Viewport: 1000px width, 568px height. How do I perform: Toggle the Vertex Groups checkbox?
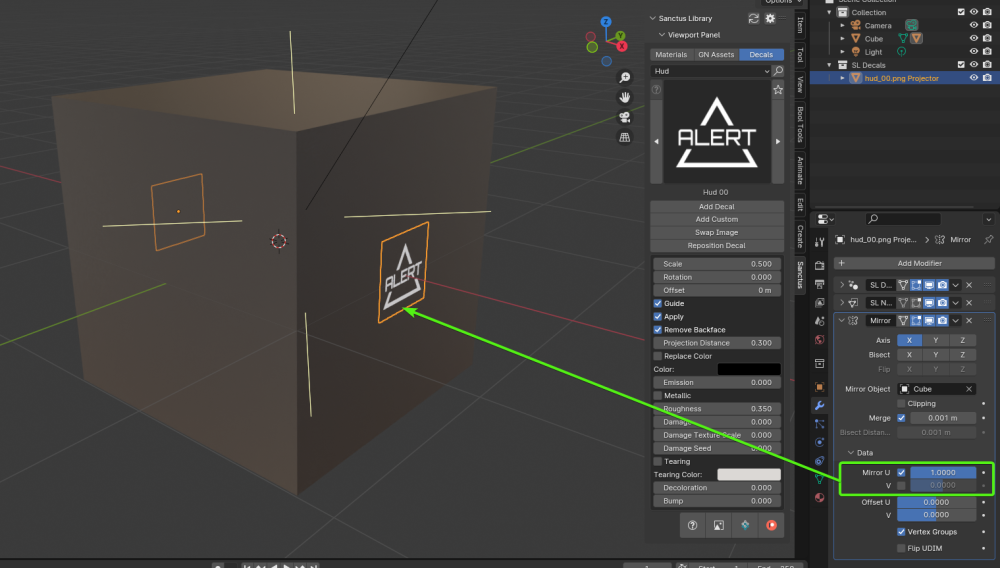point(901,532)
